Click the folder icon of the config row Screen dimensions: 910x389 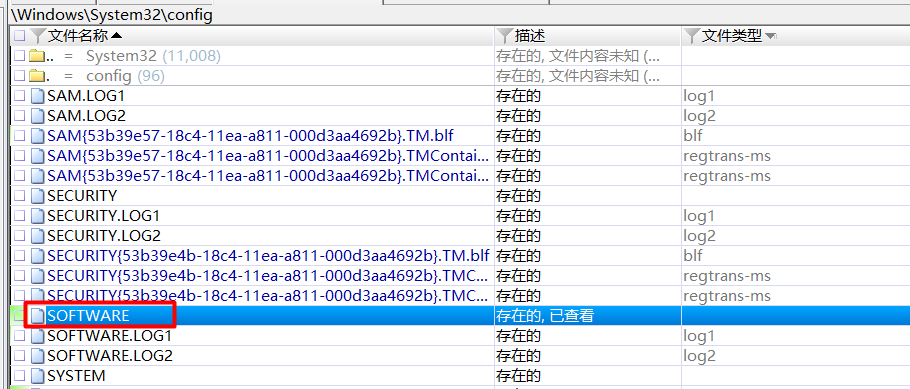coord(37,75)
